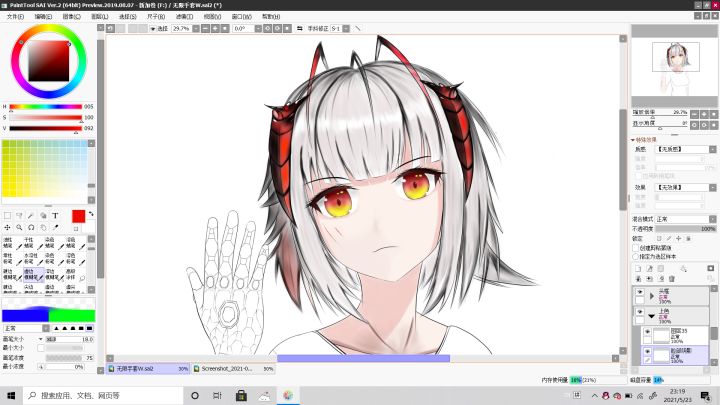Create a new layer in layer panel
The height and width of the screenshot is (405, 720).
click(x=638, y=269)
